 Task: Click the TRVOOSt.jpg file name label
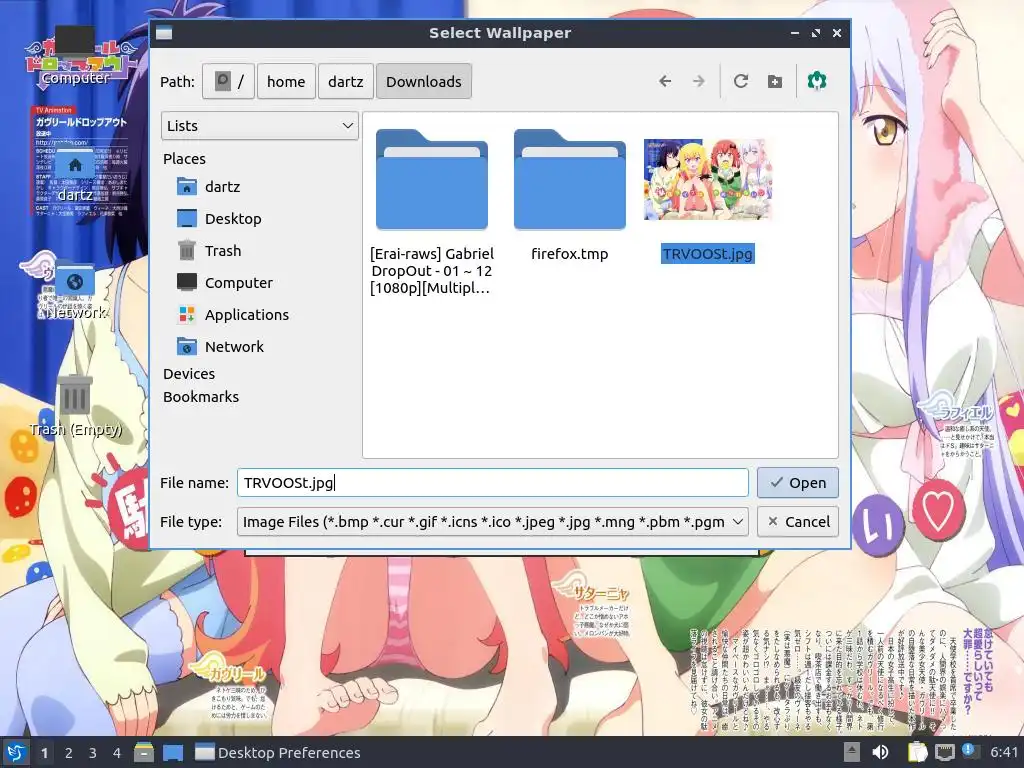click(x=708, y=253)
